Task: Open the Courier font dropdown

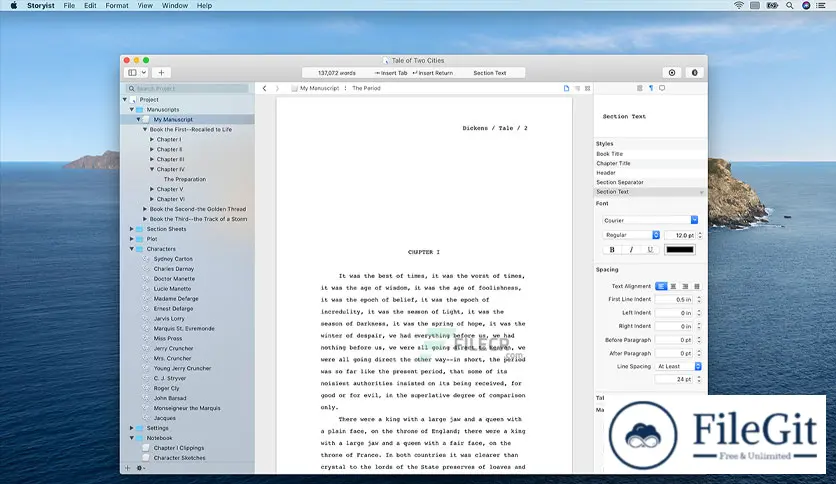Action: point(650,220)
